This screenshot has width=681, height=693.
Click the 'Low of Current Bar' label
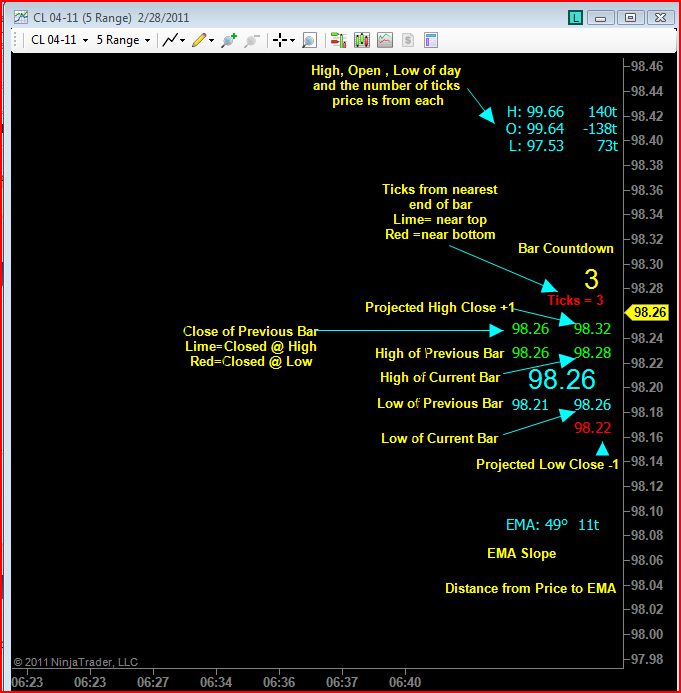tap(440, 438)
